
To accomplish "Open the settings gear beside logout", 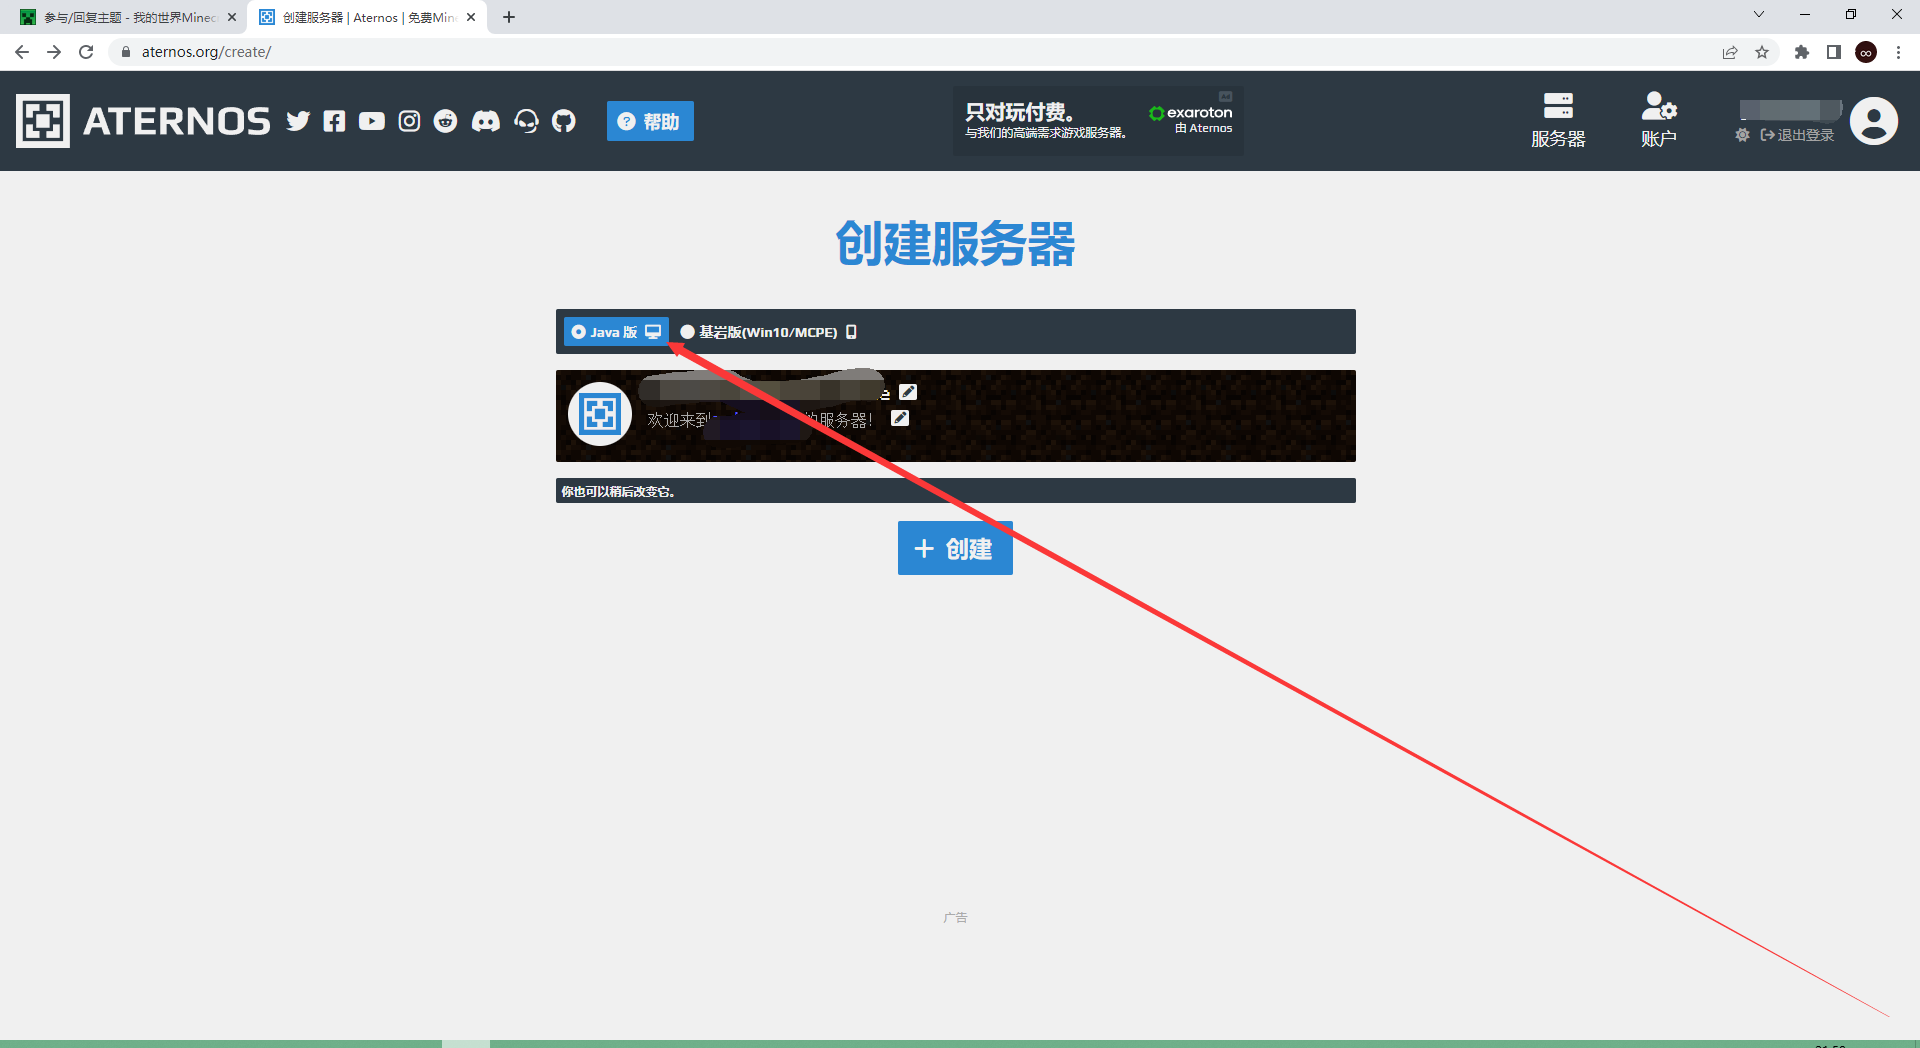I will (1743, 135).
